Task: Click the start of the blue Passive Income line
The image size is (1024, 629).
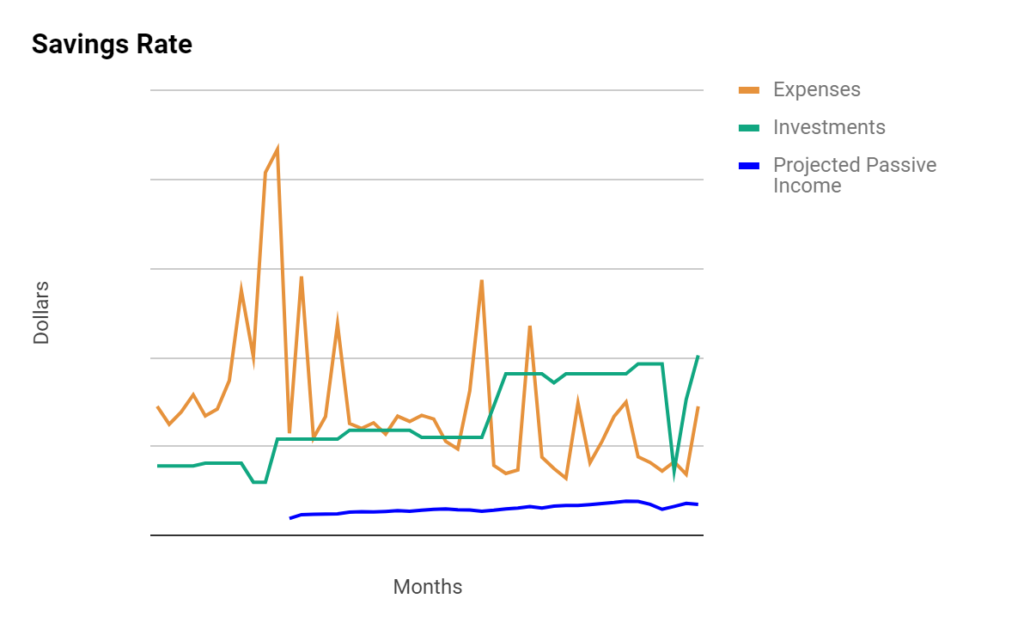Action: point(291,518)
